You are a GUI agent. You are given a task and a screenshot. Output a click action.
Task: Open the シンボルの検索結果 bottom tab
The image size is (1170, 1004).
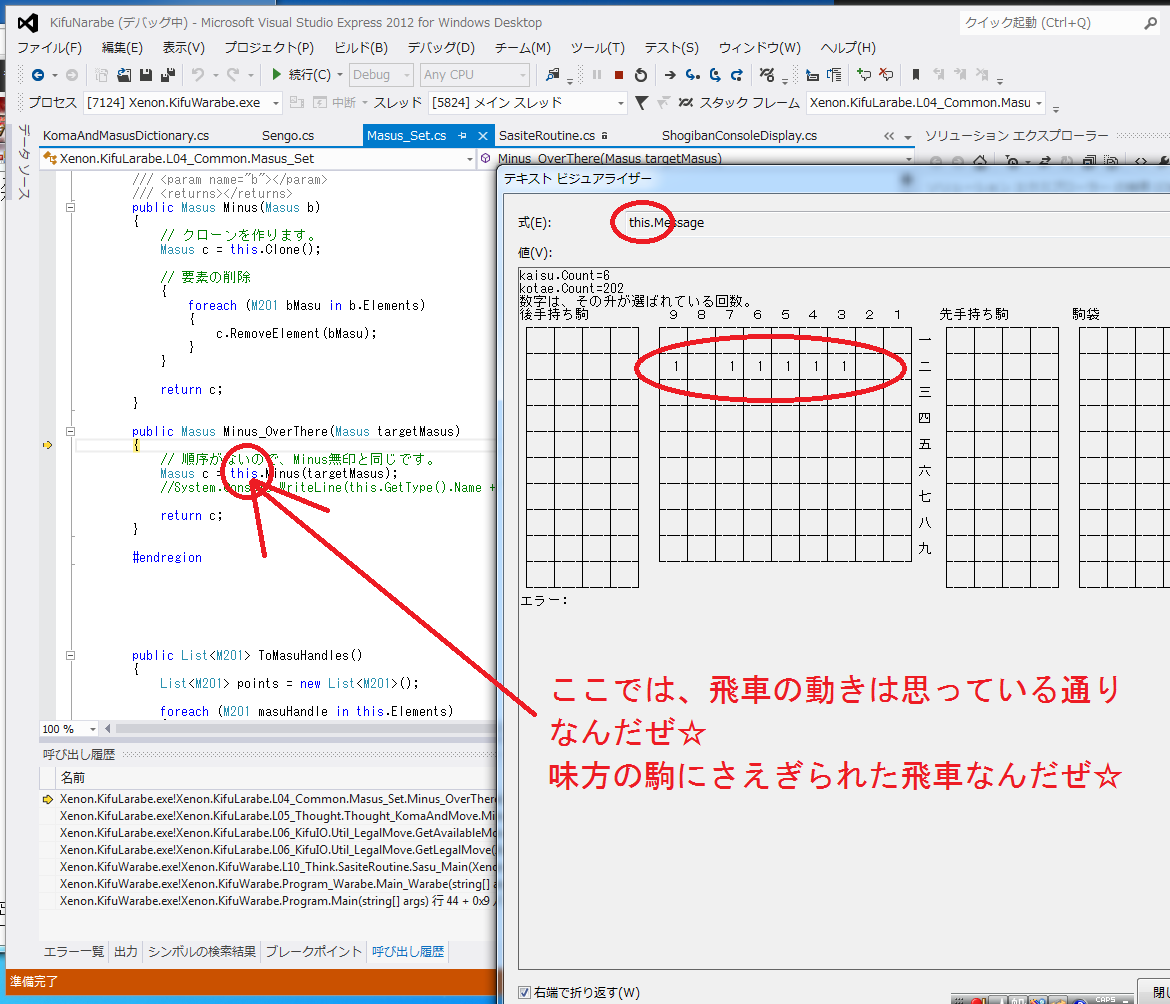coord(201,951)
